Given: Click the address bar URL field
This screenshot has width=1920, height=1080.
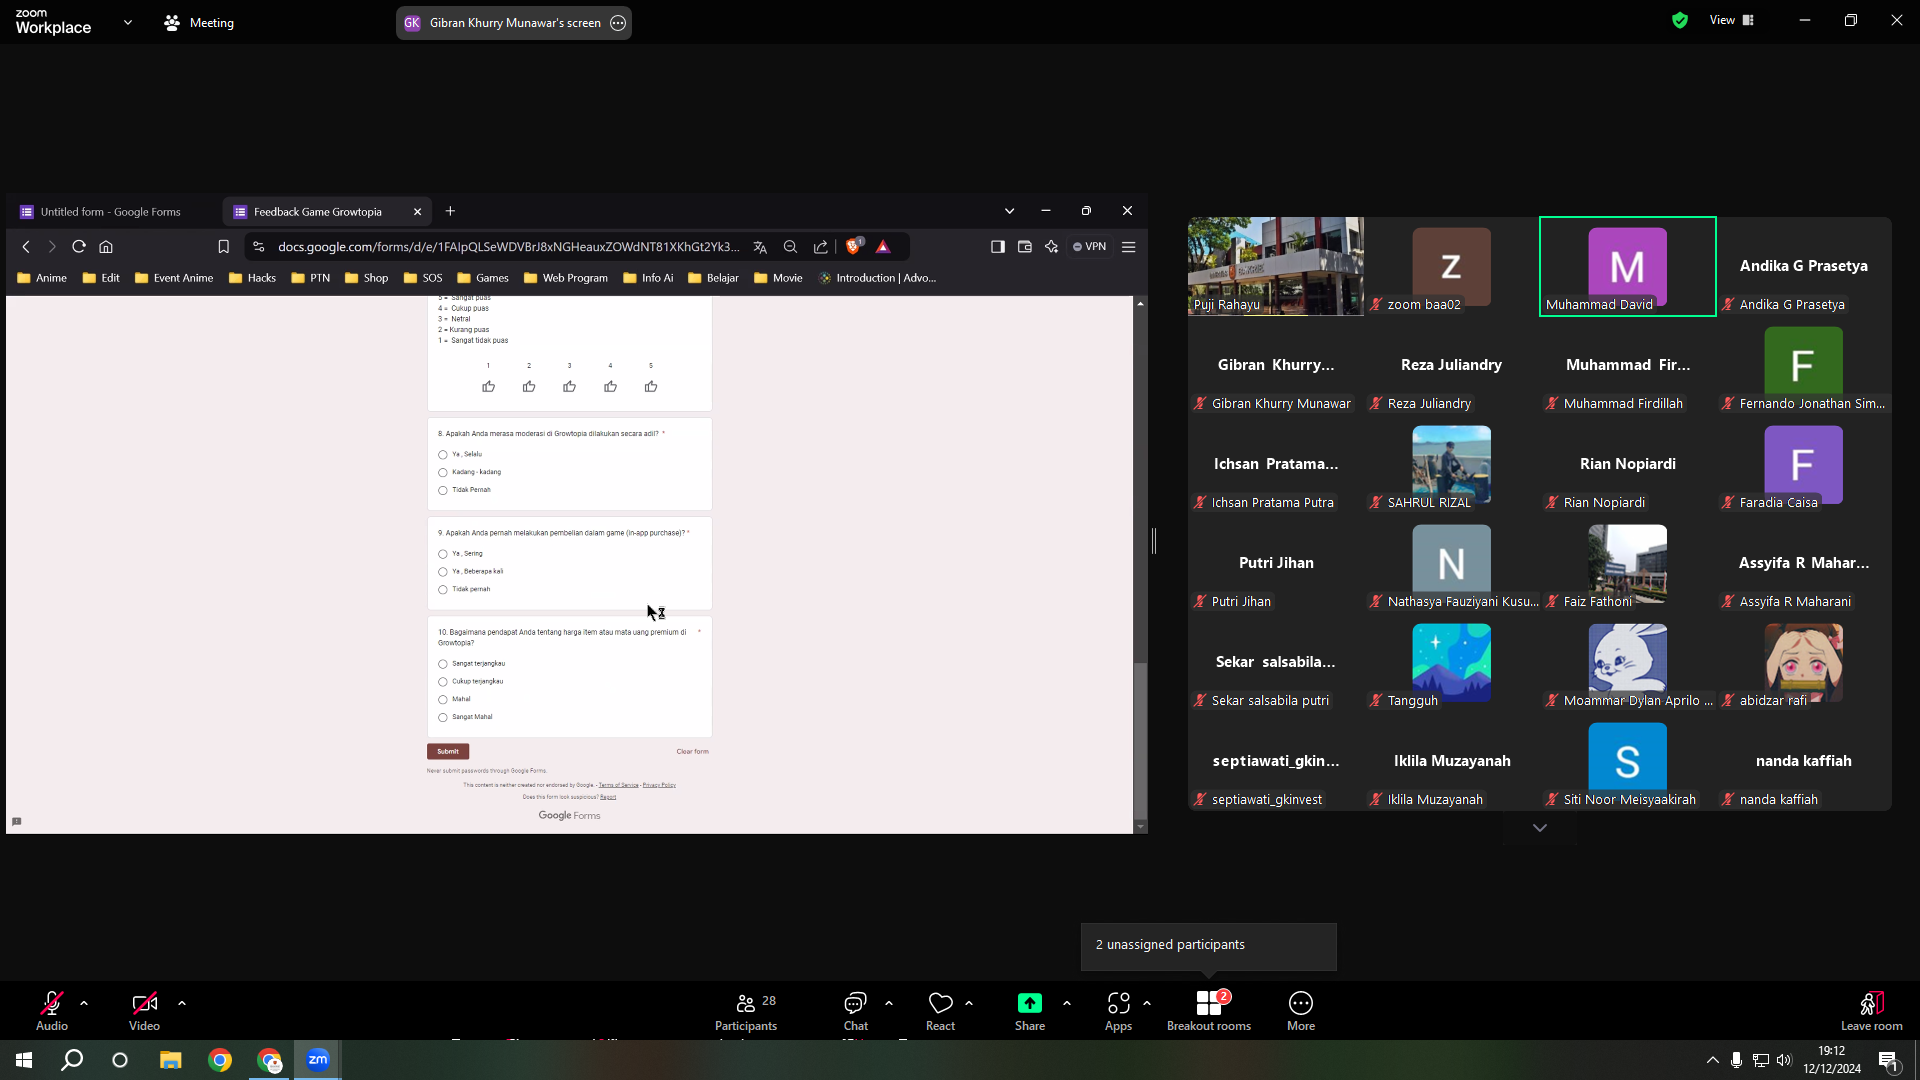Looking at the screenshot, I should click(x=509, y=247).
